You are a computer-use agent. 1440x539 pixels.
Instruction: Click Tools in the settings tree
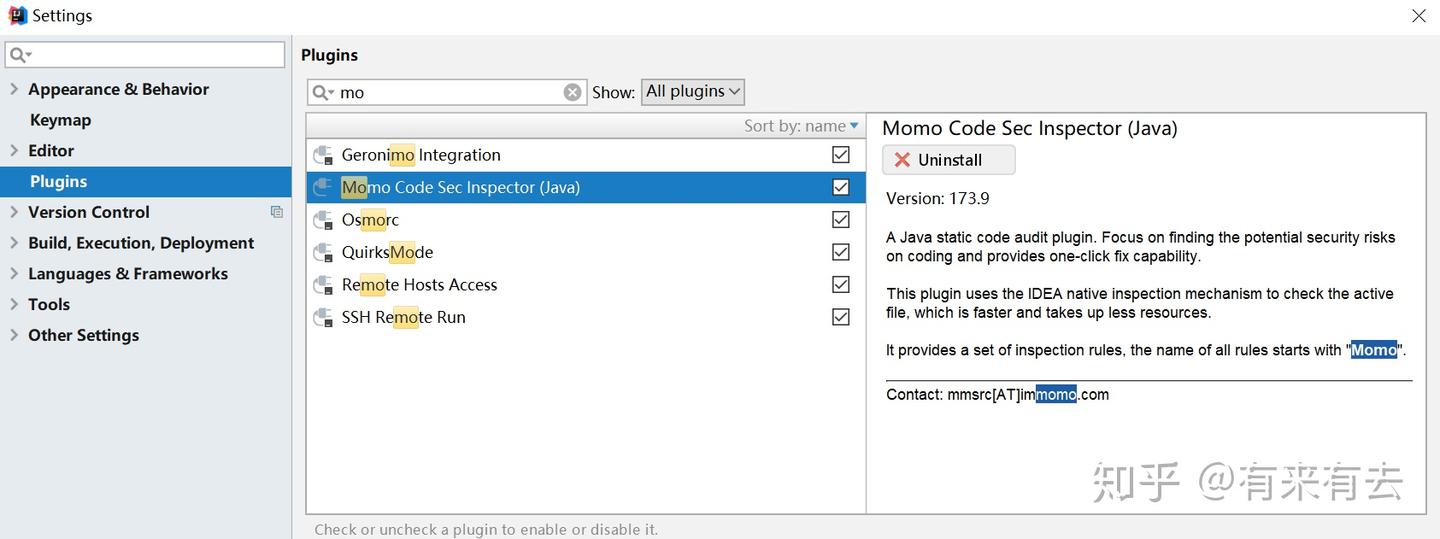49,304
